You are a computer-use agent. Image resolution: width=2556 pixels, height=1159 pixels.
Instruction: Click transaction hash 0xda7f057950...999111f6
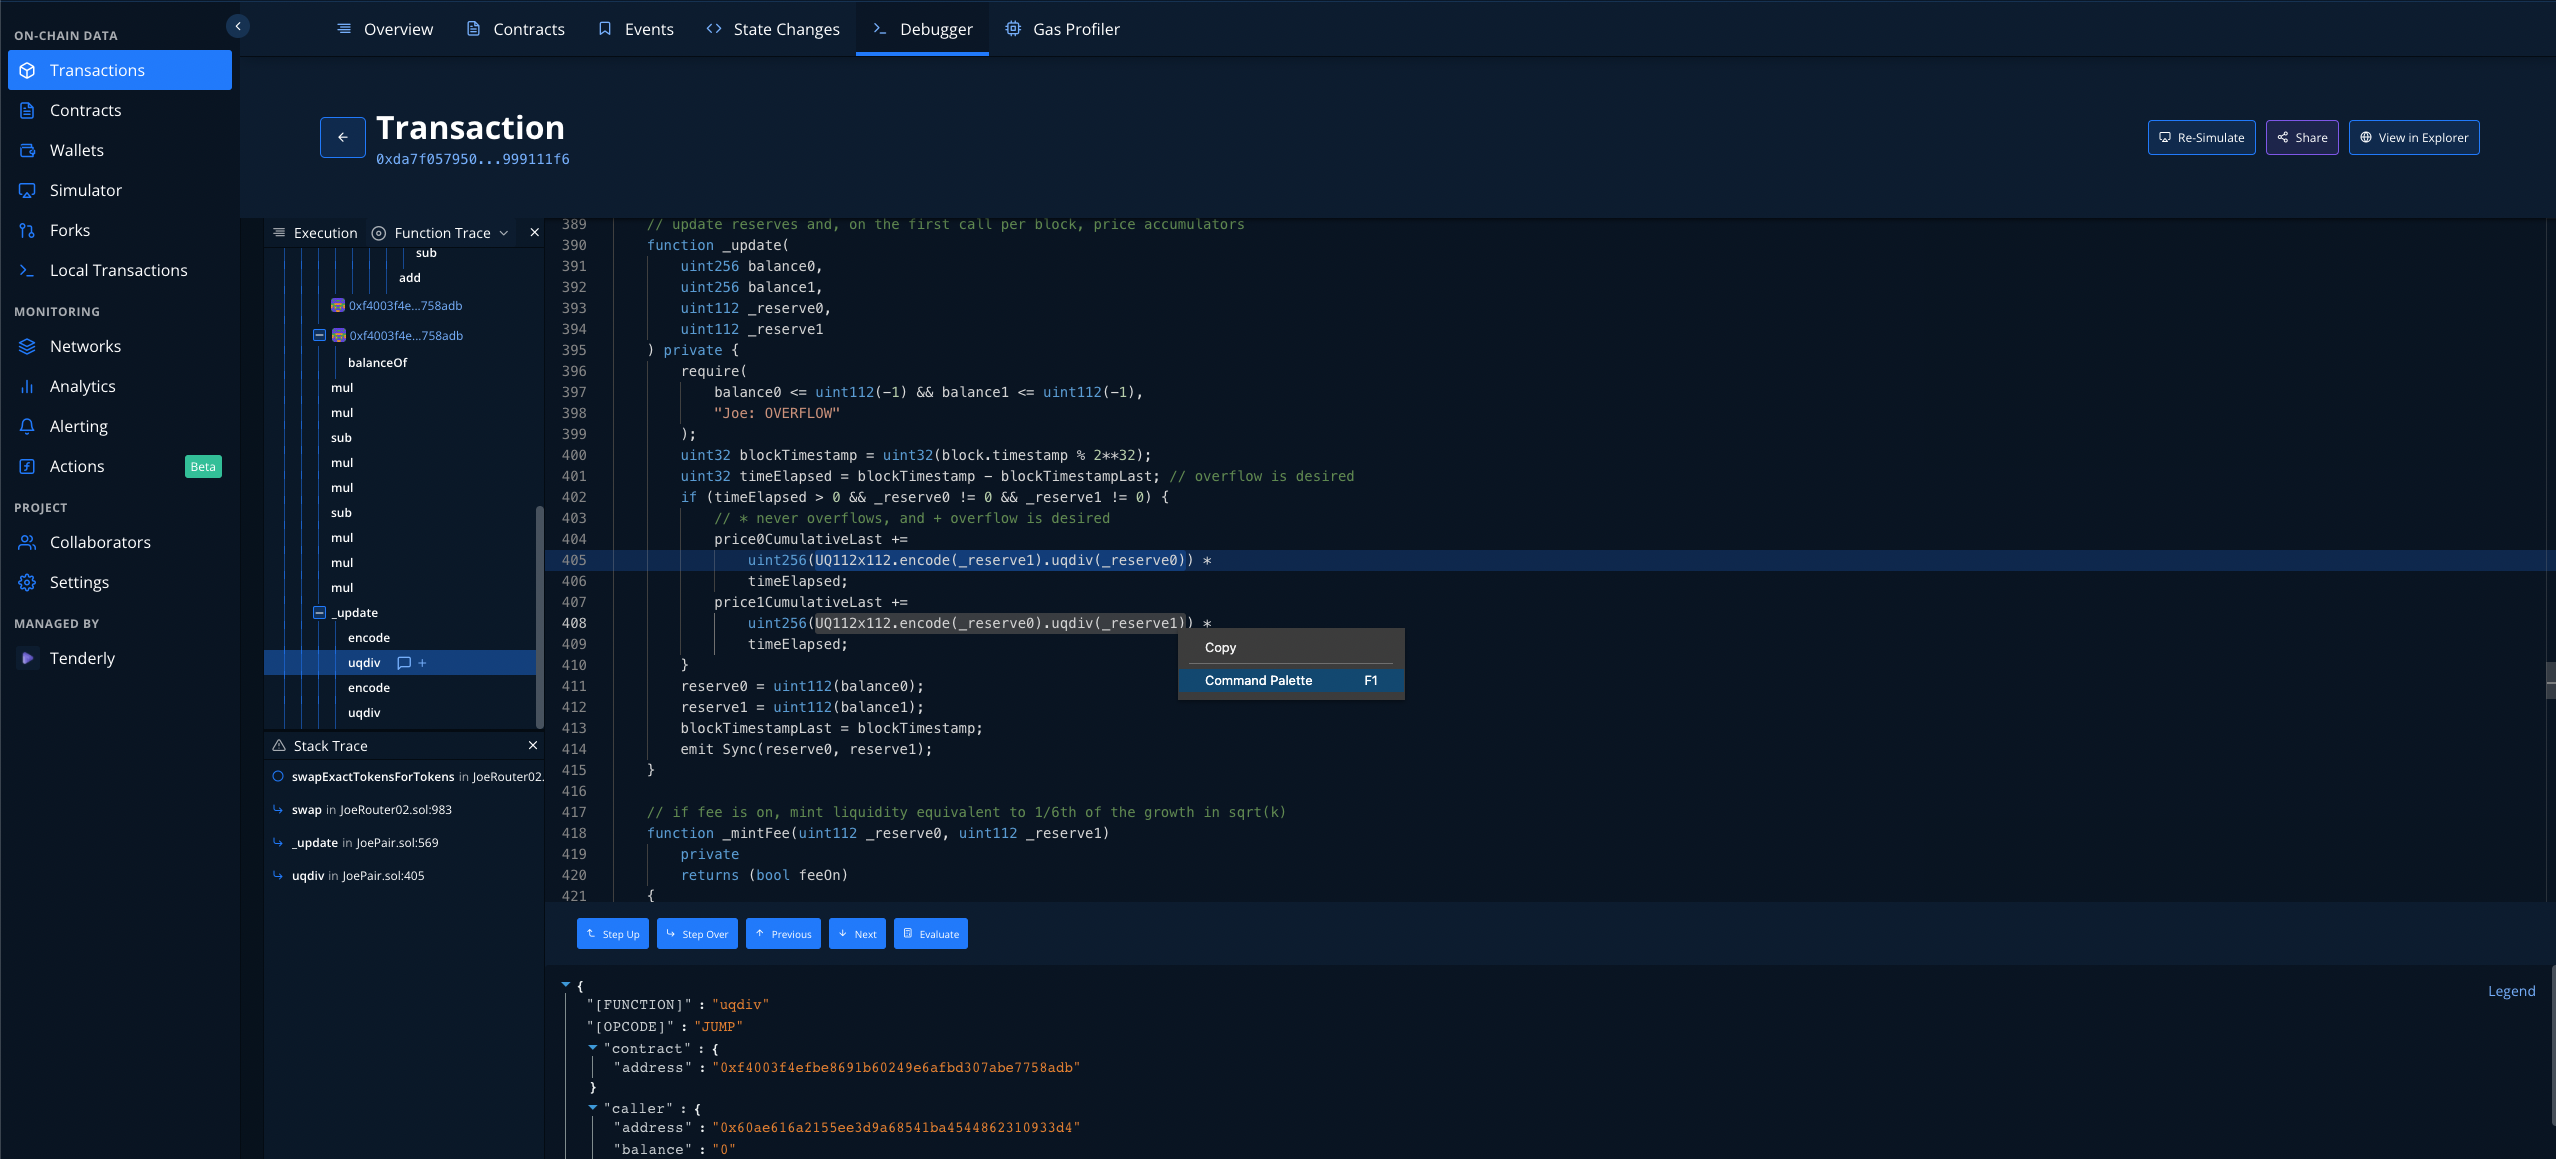click(473, 159)
